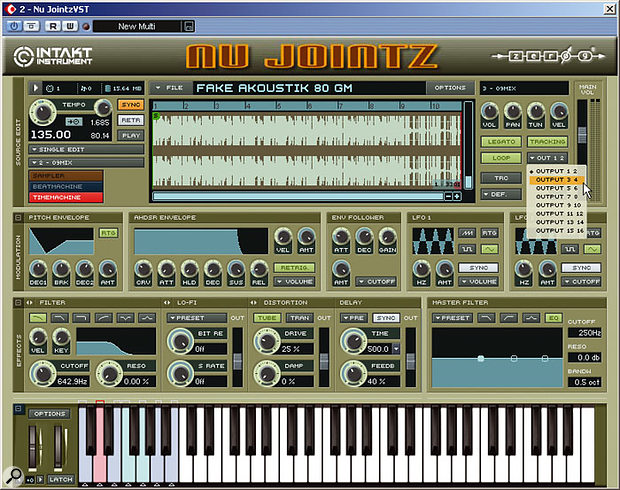Click the OPTIONS button beside file name
620x490 pixels.
[x=450, y=88]
